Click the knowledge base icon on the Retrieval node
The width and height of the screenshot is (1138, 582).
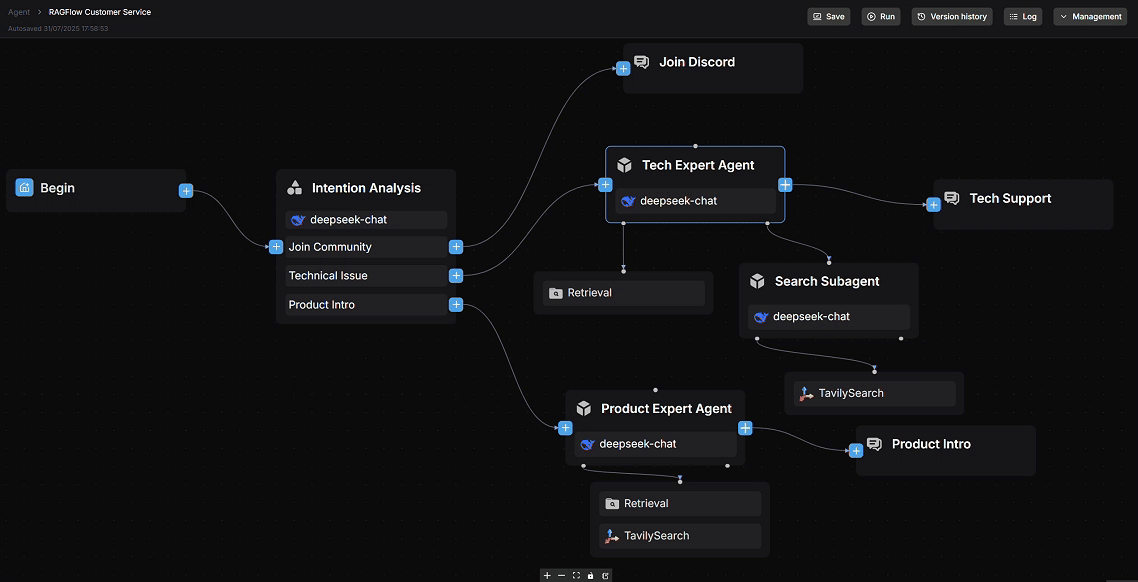[x=556, y=292]
